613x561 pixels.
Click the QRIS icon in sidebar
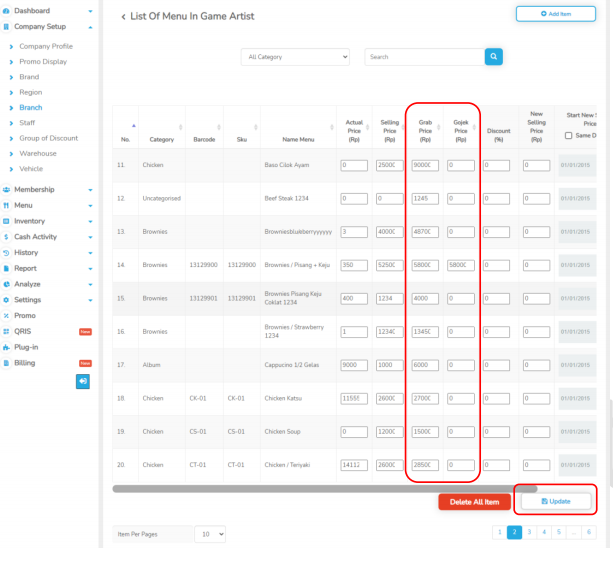pos(6,331)
